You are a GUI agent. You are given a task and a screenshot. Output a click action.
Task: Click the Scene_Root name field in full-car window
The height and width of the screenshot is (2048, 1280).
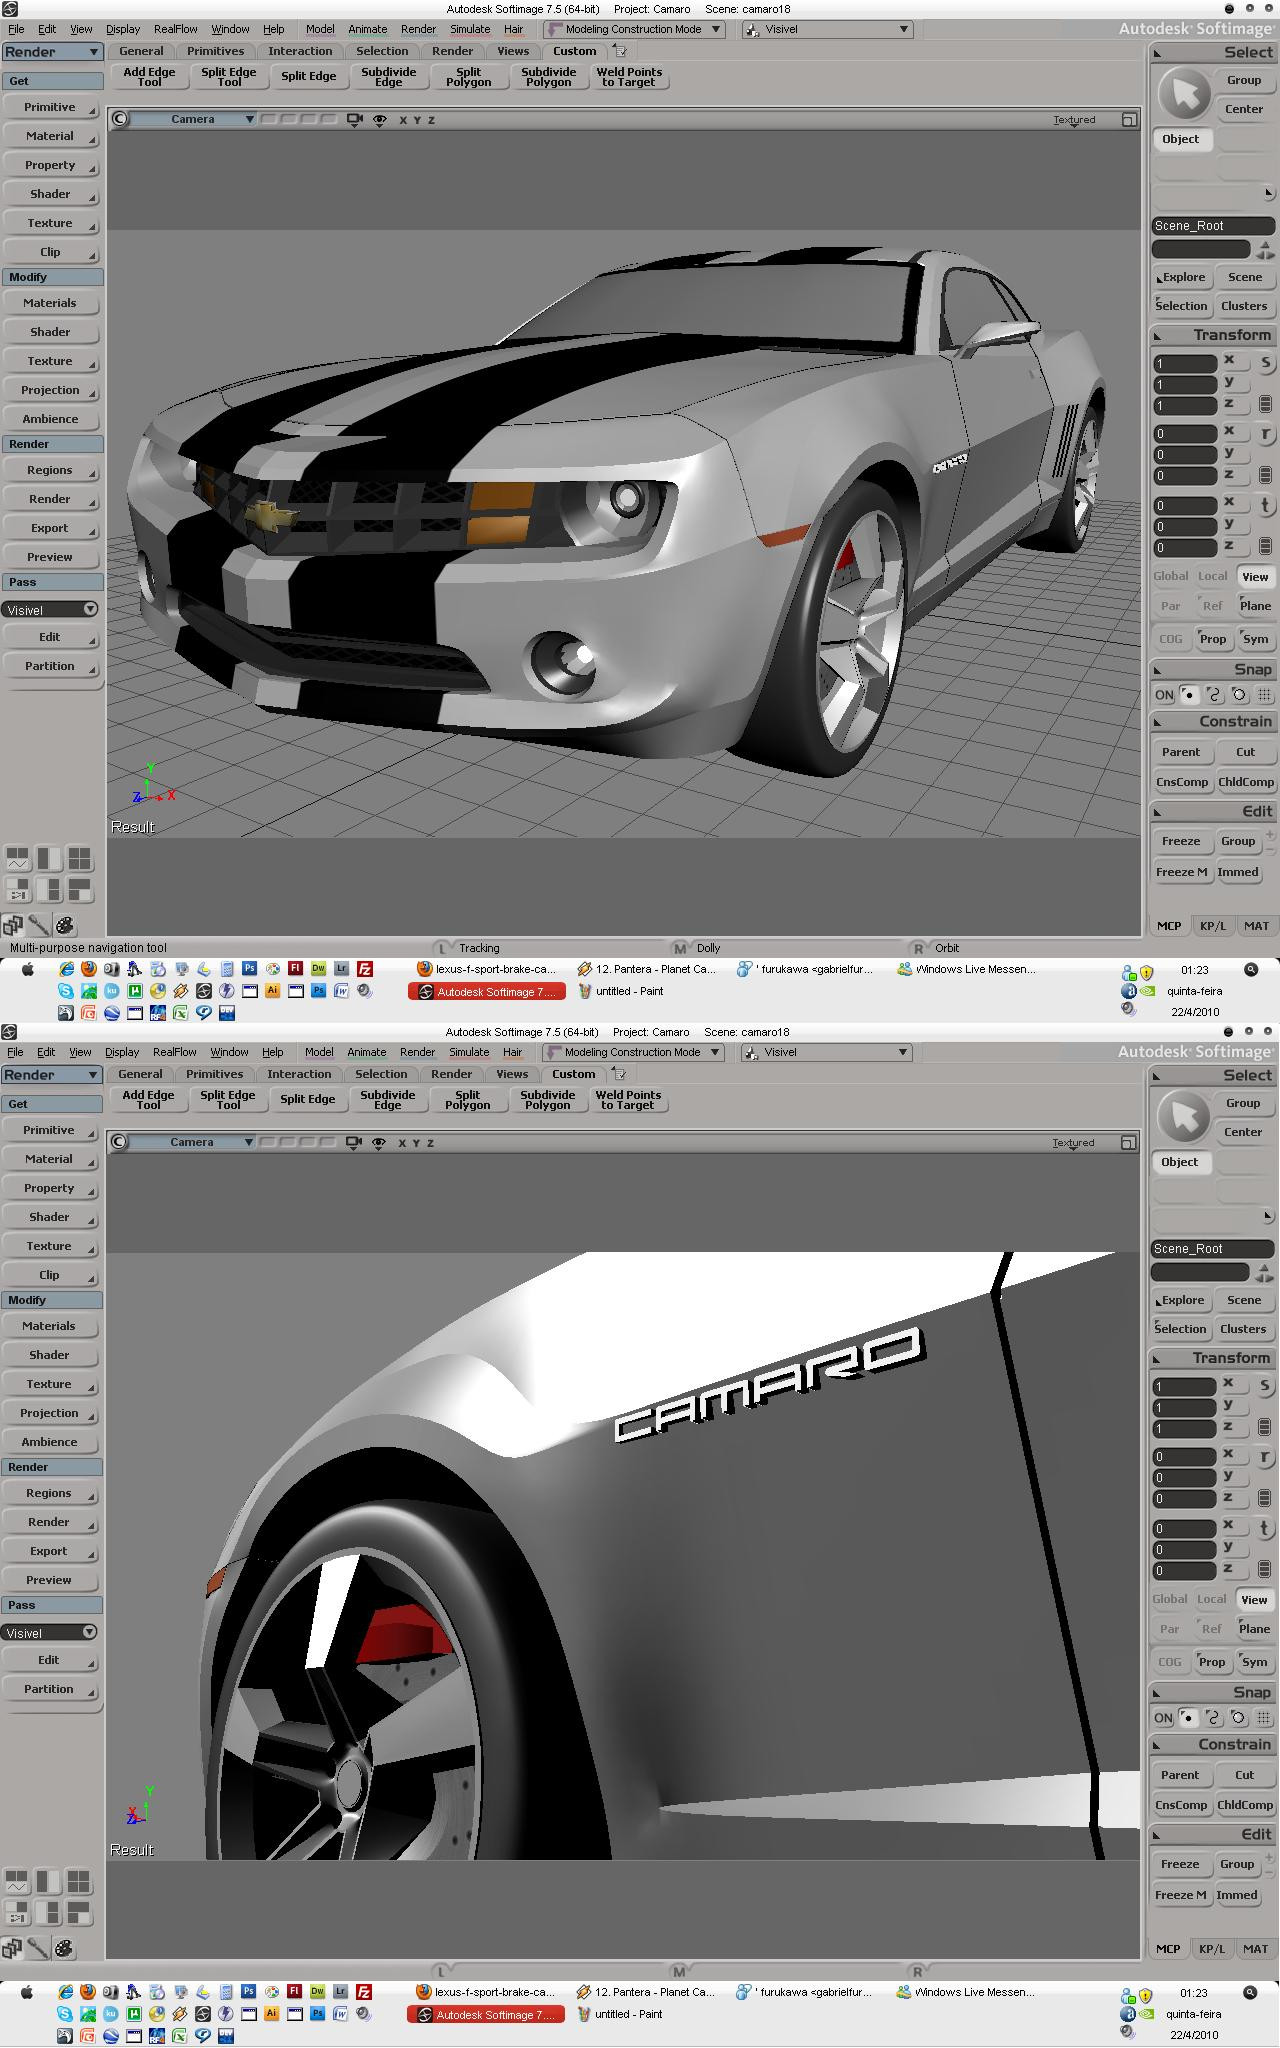point(1214,226)
